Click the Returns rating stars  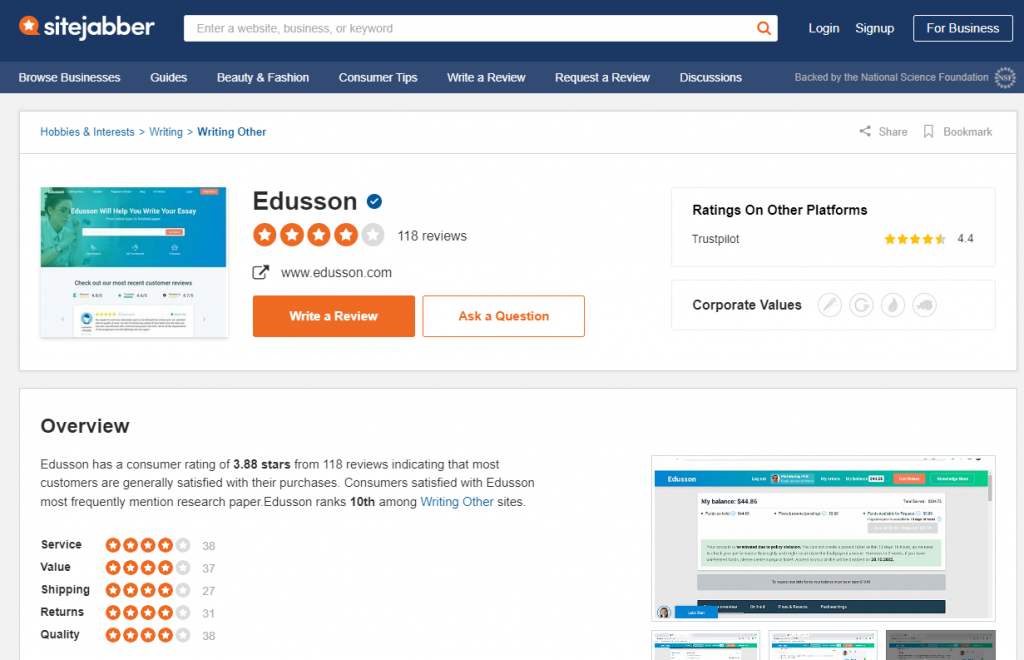tap(148, 612)
